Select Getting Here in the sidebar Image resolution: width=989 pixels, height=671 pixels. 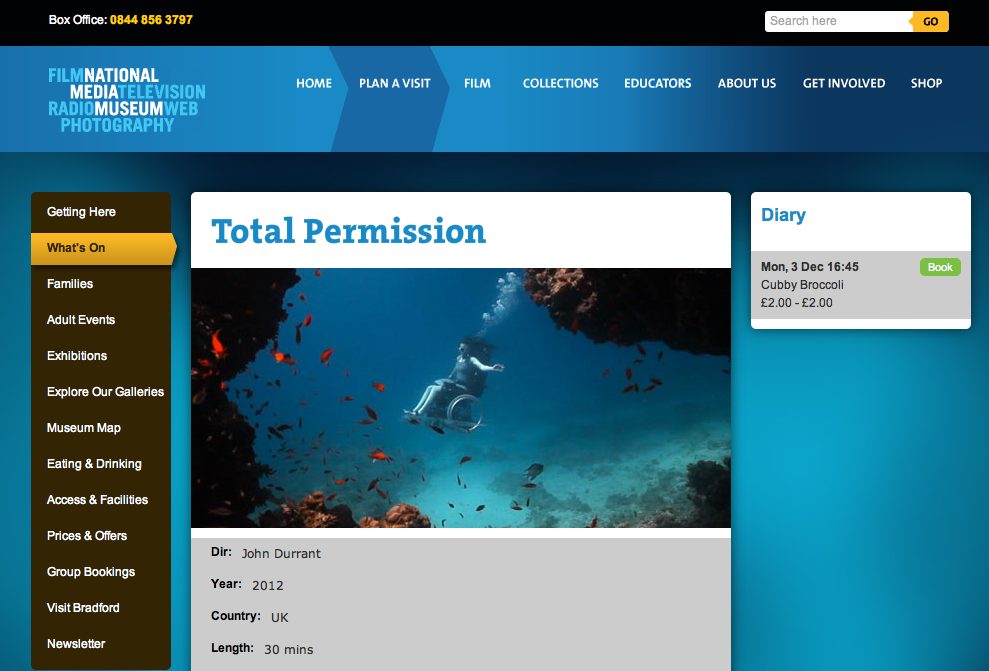[x=81, y=212]
